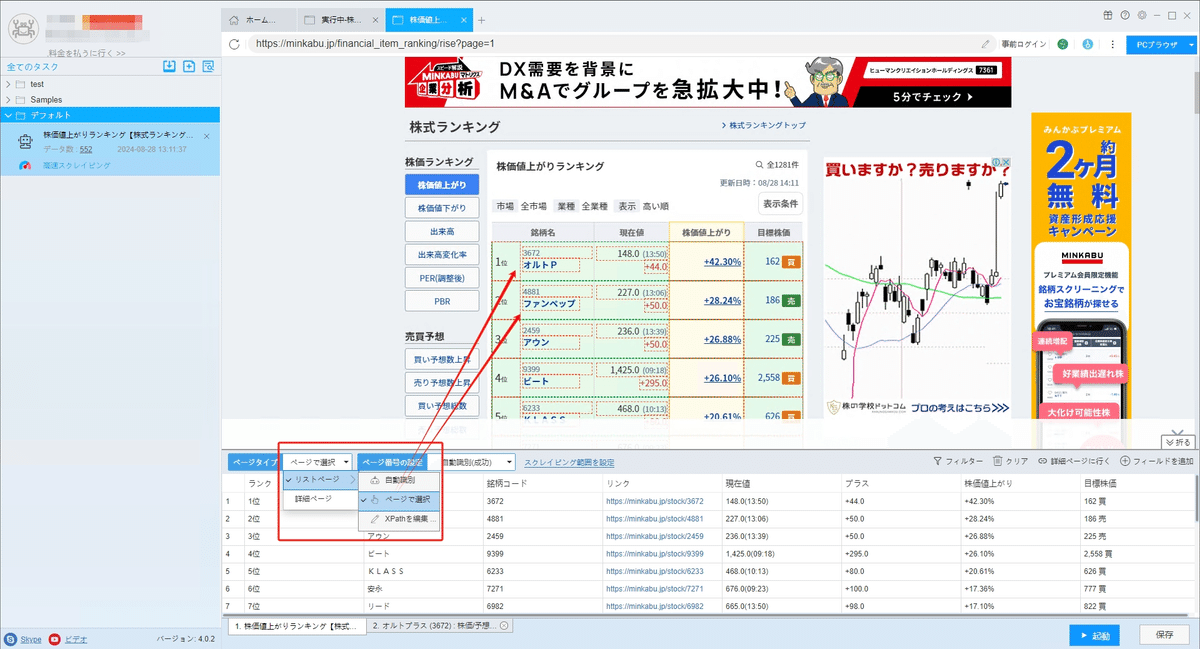Open settings with the gear icon

[1141, 14]
